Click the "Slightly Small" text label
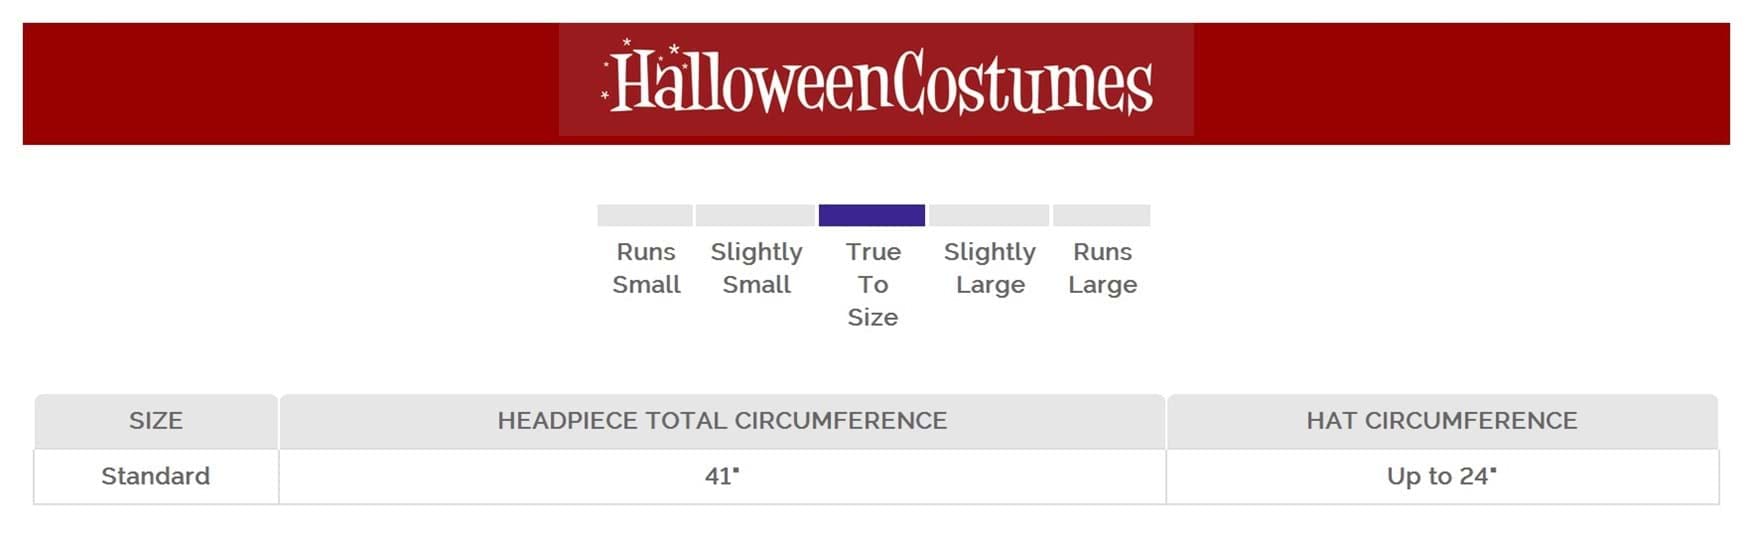This screenshot has width=1750, height=538. coord(756,268)
